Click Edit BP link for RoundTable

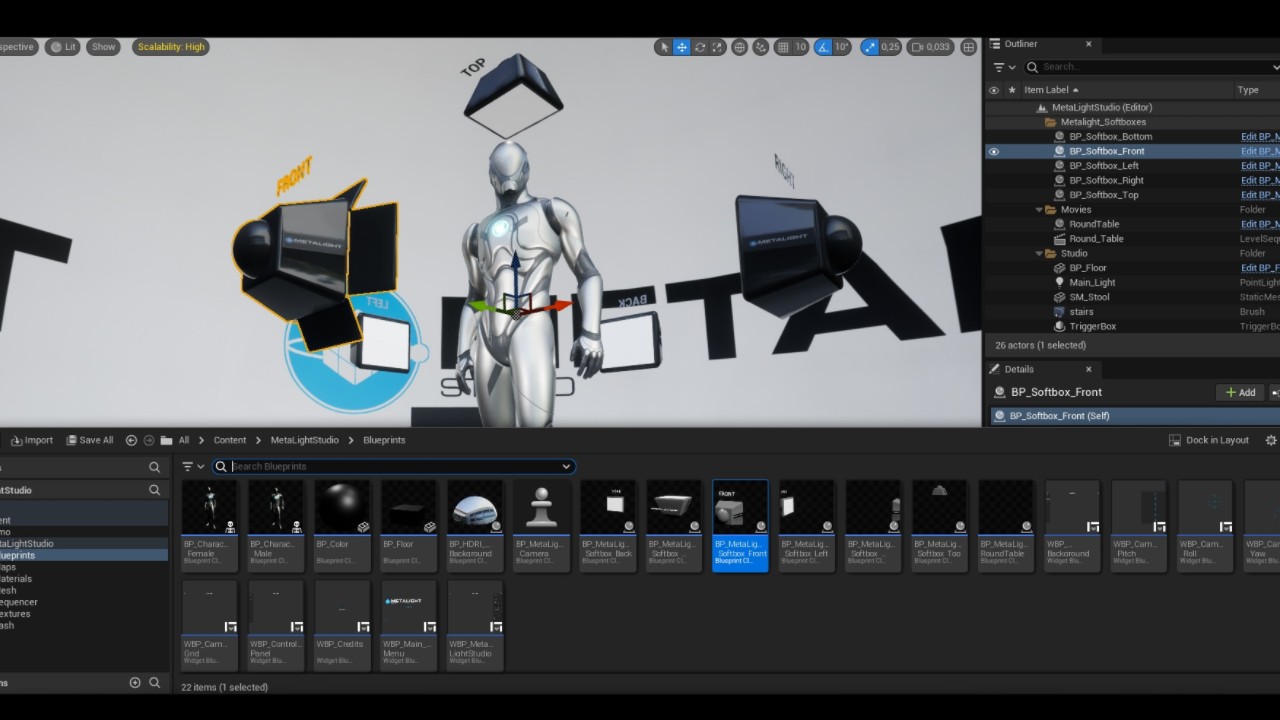click(x=1260, y=224)
